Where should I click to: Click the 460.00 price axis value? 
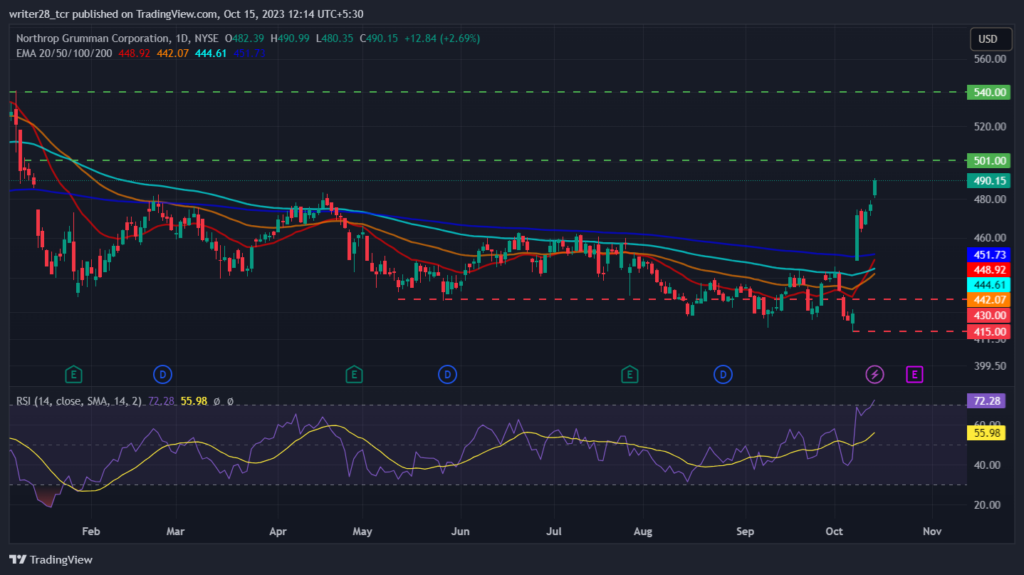(990, 238)
